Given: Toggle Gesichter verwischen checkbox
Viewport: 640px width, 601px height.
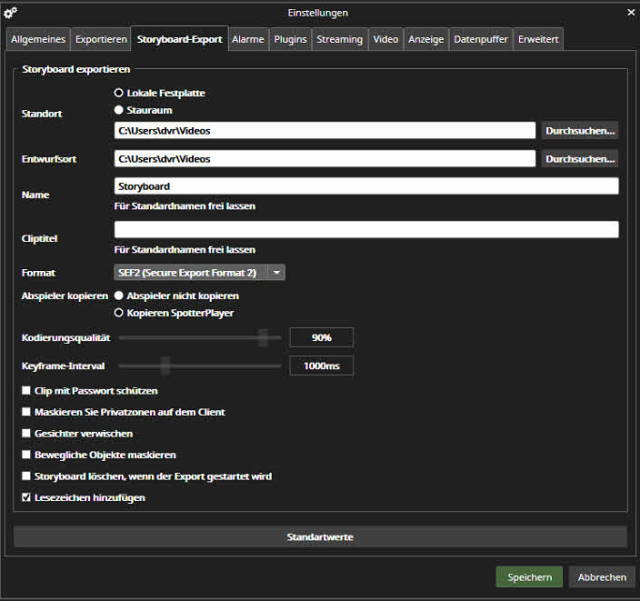Looking at the screenshot, I should (x=26, y=434).
